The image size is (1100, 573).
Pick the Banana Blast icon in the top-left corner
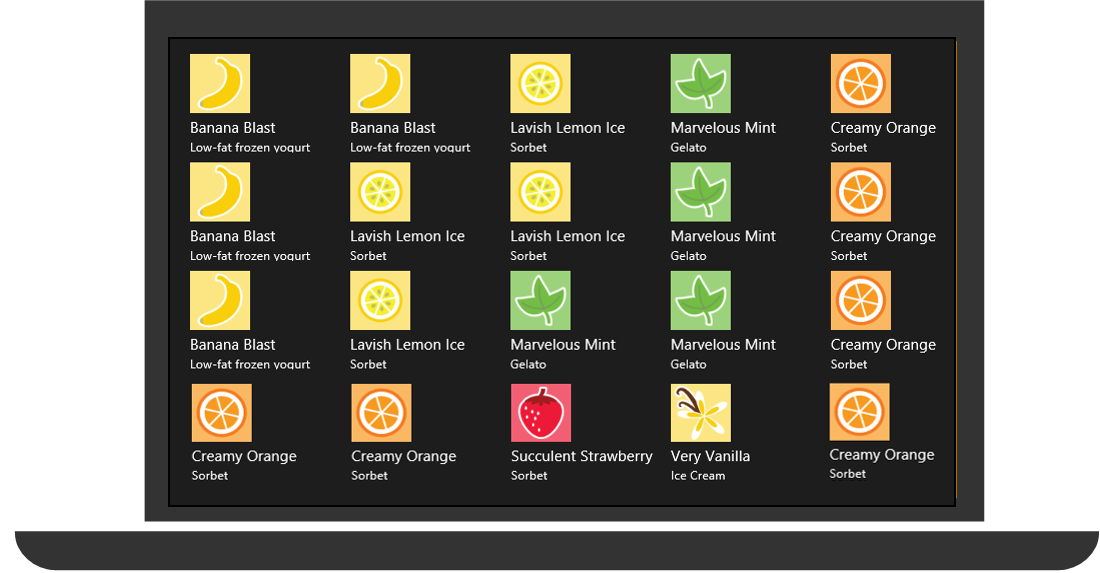pos(220,83)
